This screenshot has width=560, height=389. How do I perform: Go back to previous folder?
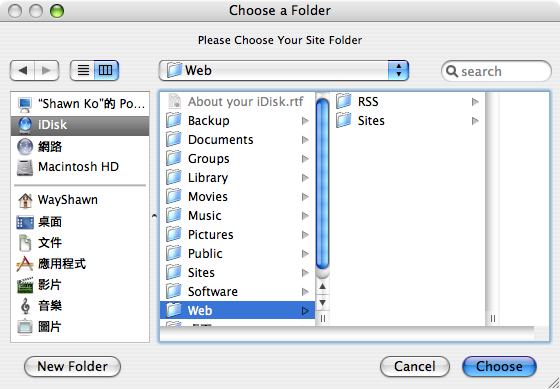(22, 70)
